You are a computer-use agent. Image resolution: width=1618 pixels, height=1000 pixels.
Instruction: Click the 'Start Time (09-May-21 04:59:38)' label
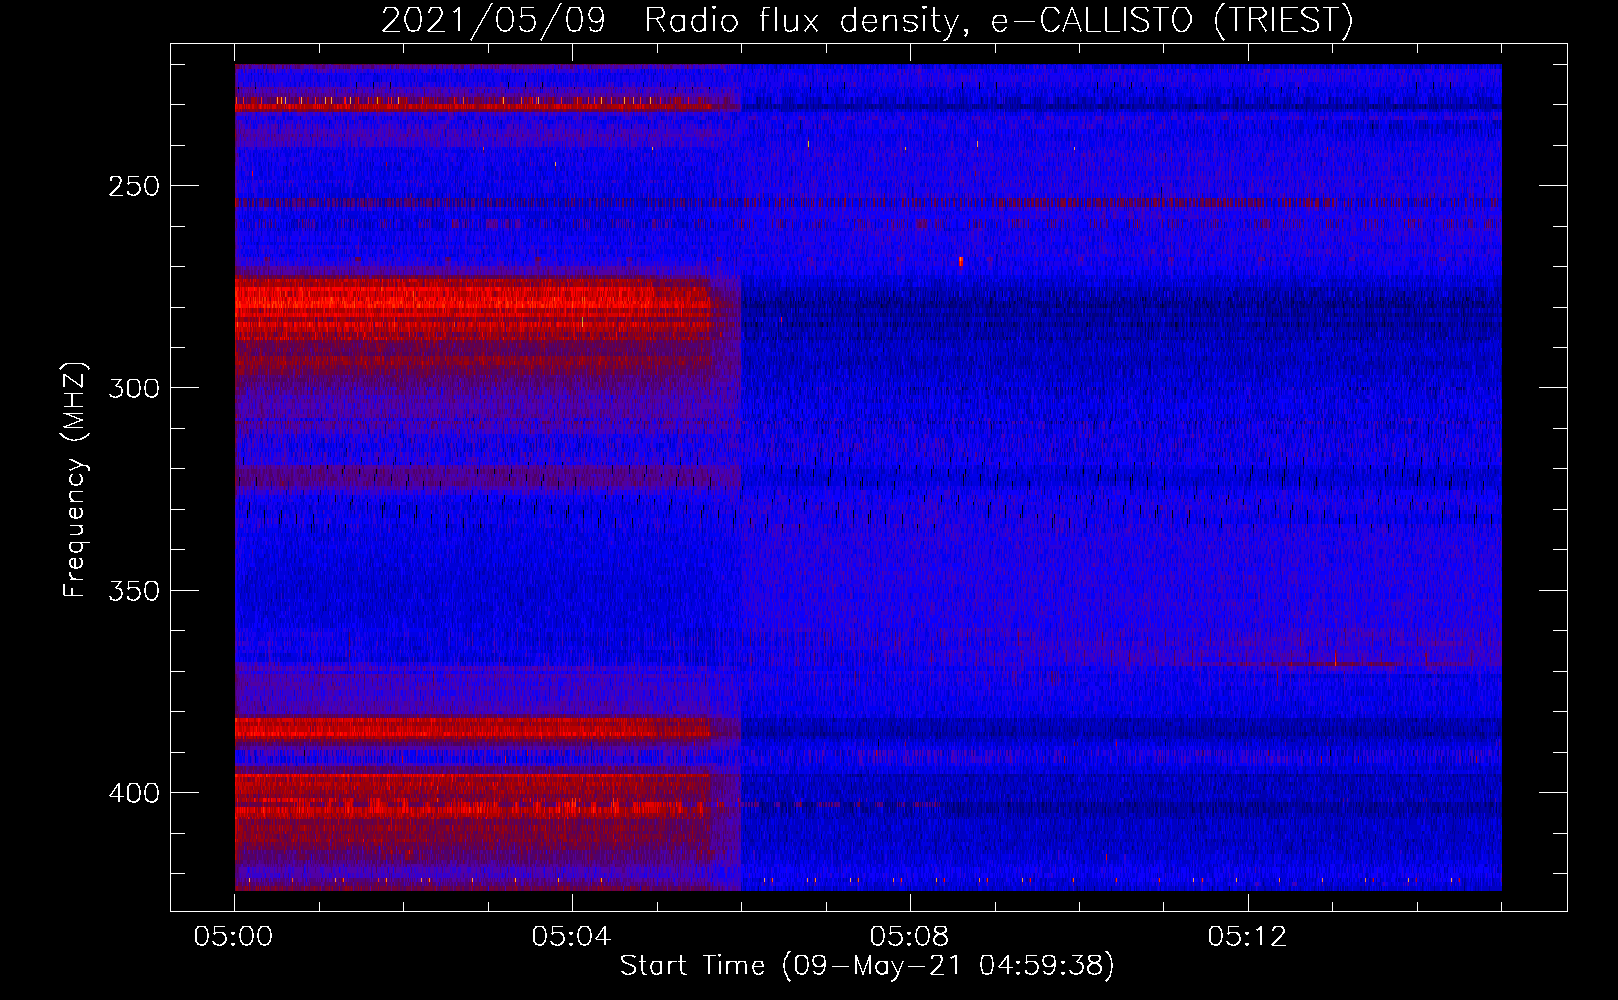click(x=867, y=966)
